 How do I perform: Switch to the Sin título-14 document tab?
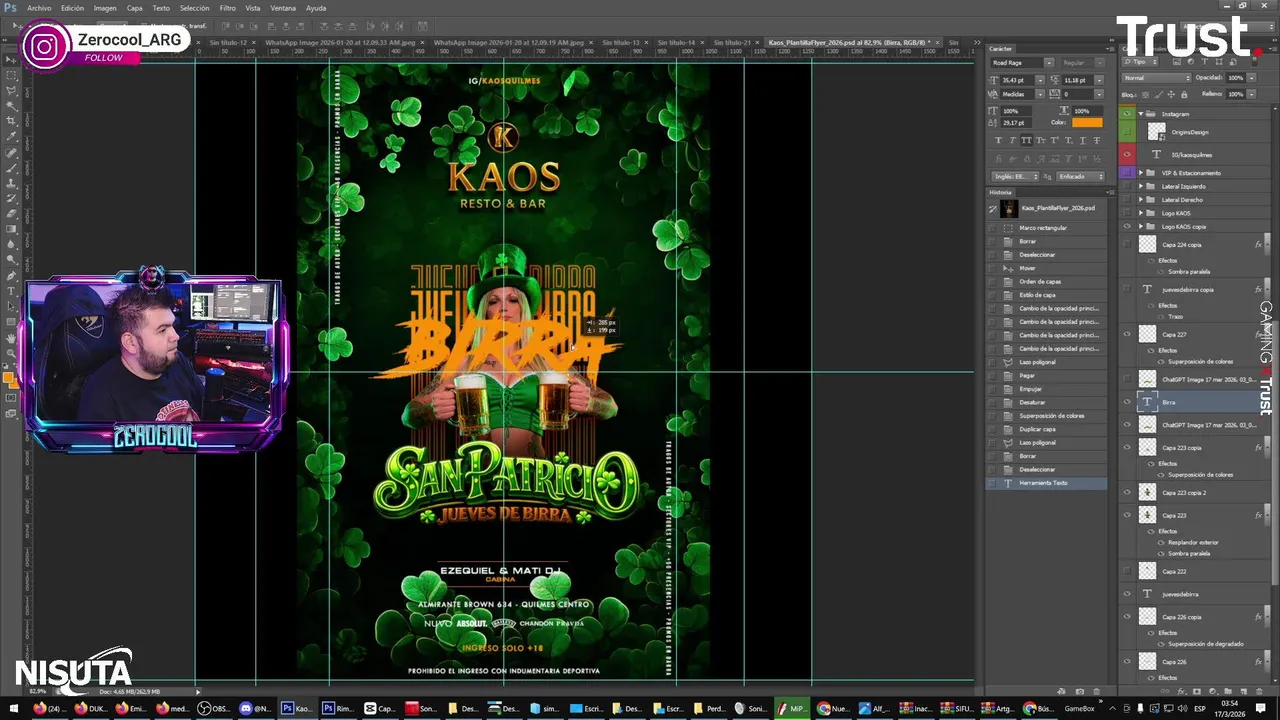tap(677, 43)
